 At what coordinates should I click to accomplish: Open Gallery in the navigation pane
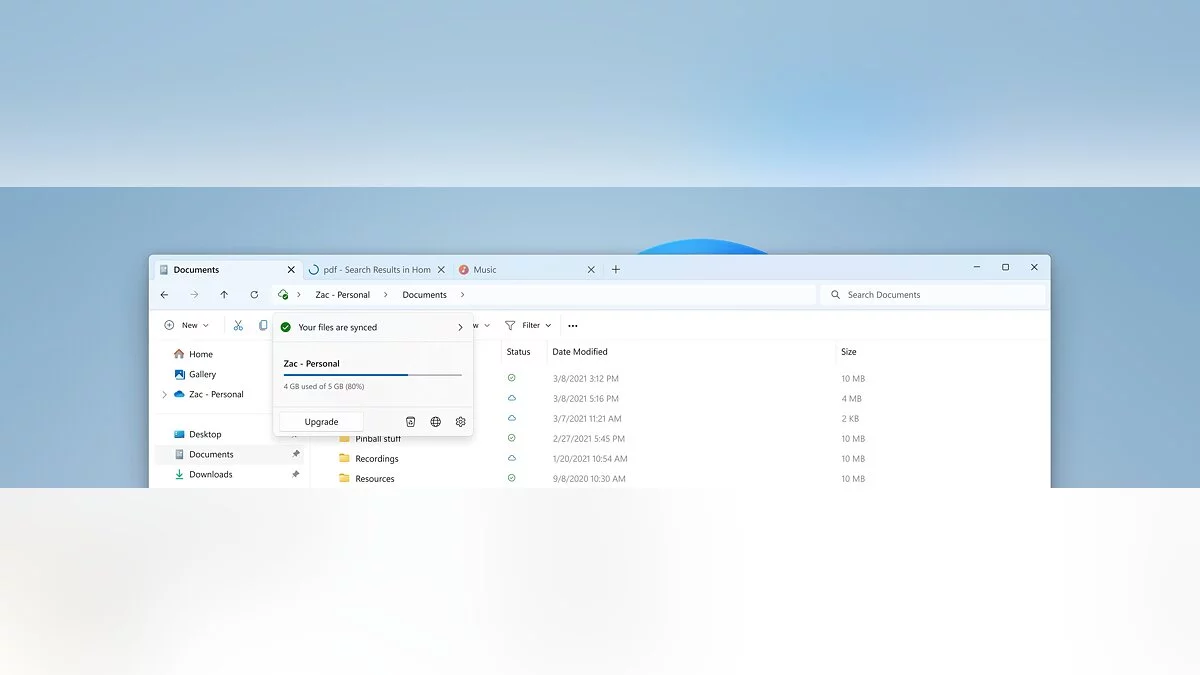[203, 374]
